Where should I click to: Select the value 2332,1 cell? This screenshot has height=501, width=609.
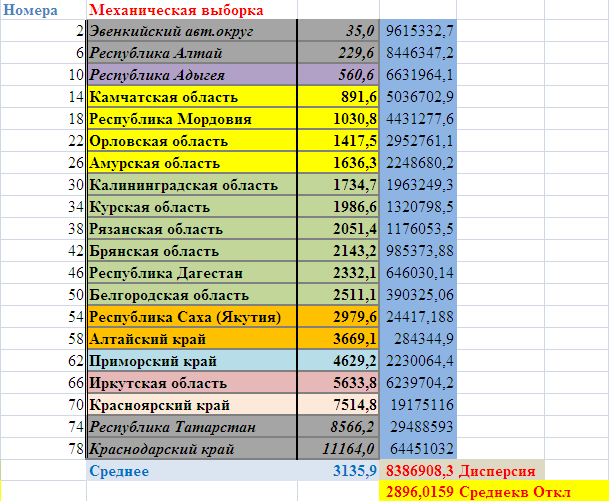click(339, 273)
